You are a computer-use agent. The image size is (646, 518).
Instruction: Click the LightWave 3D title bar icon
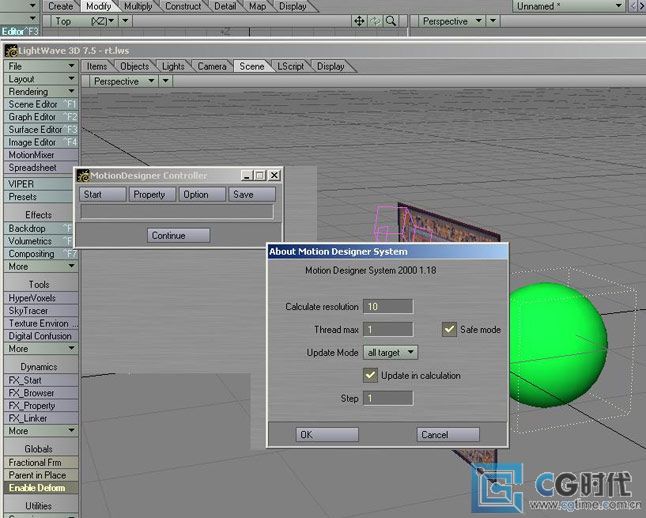click(x=11, y=51)
